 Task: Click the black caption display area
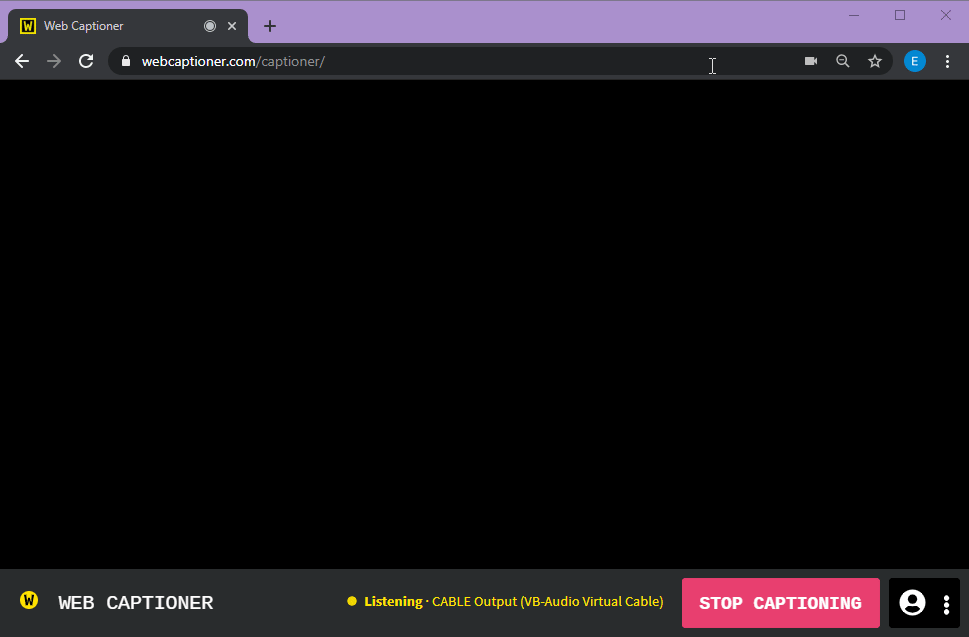pyautogui.click(x=484, y=320)
